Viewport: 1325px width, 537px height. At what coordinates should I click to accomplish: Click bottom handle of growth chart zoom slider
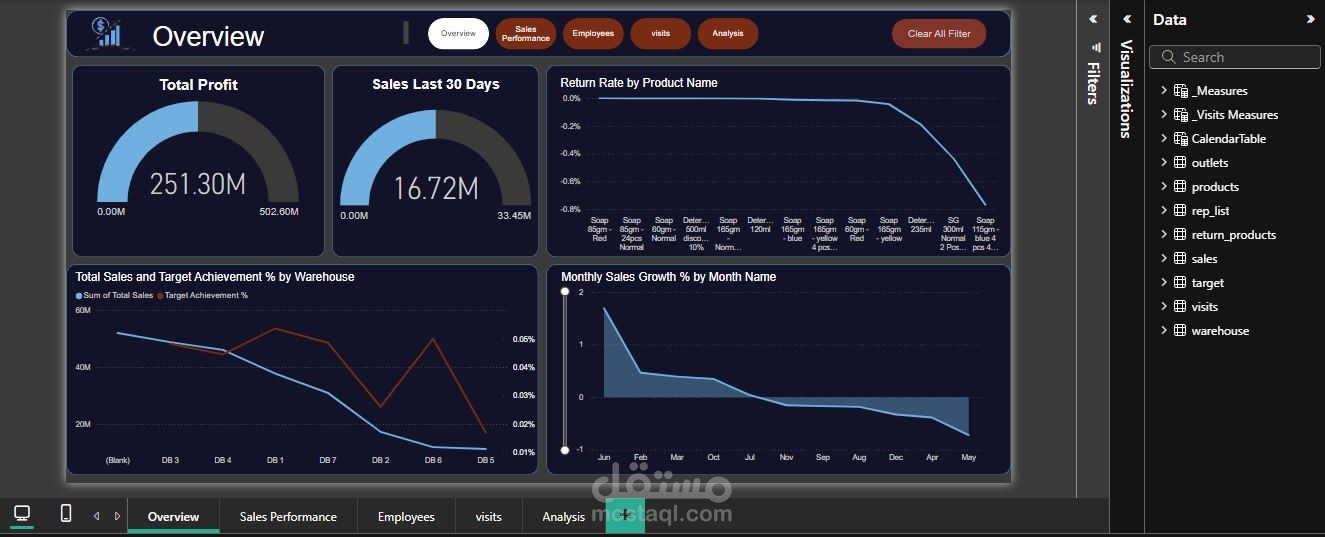565,450
